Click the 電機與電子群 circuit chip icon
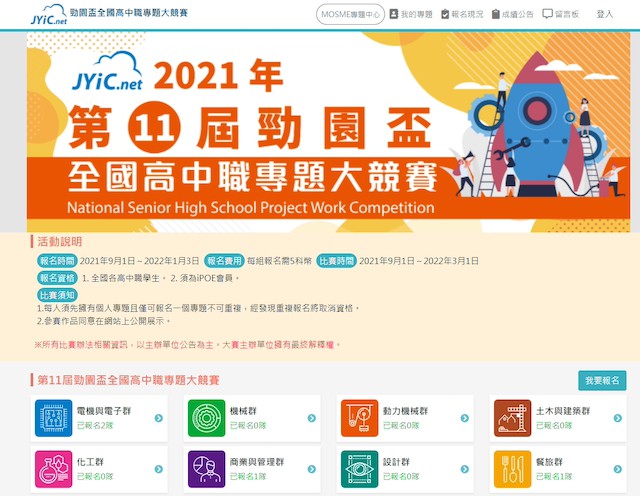The width and height of the screenshot is (640, 496). point(53,418)
